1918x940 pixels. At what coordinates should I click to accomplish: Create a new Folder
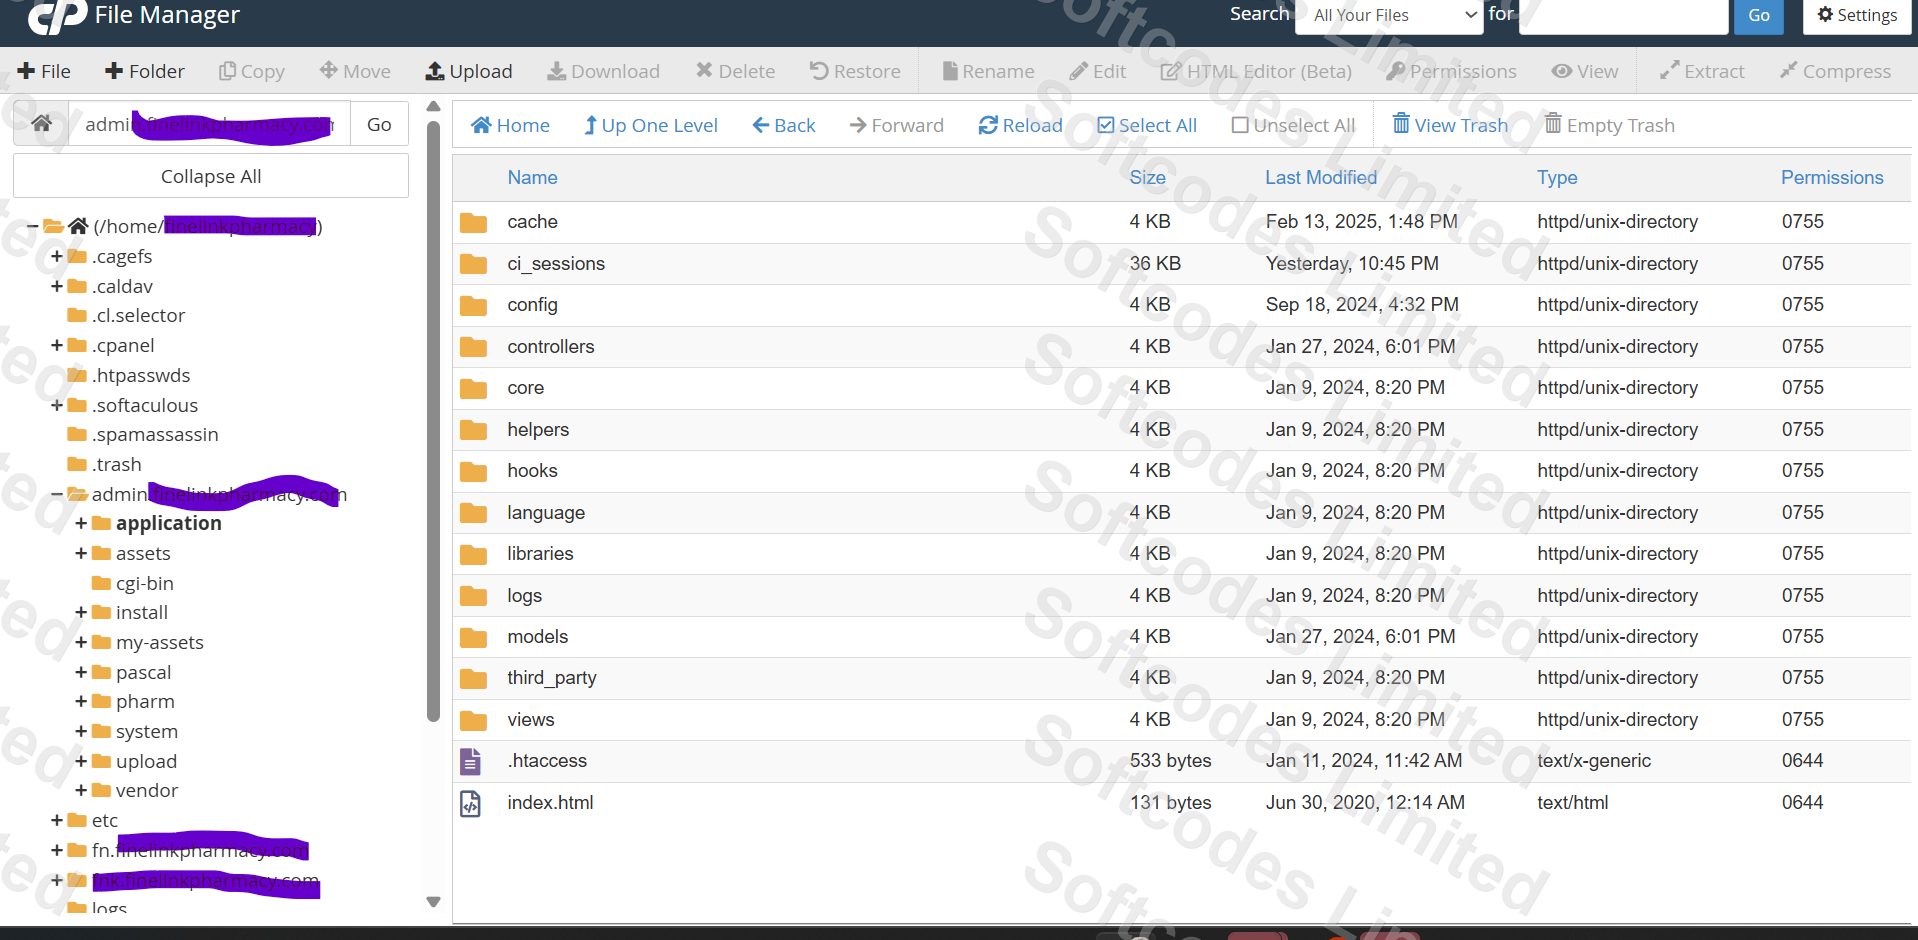click(144, 71)
